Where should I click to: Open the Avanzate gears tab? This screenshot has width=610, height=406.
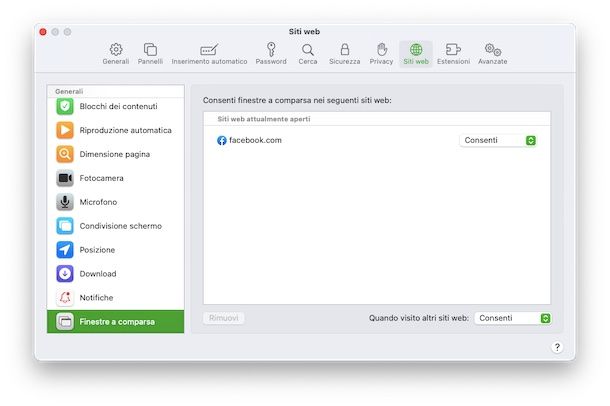pos(493,54)
